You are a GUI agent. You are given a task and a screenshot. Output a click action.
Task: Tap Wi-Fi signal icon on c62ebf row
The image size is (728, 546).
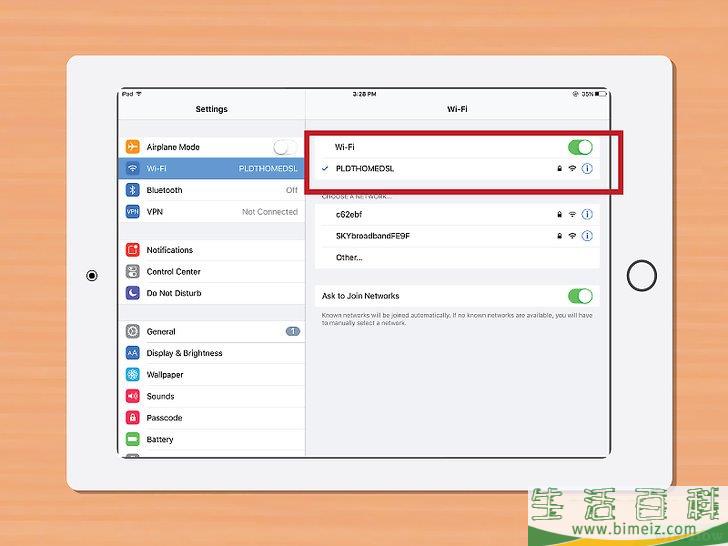[572, 214]
